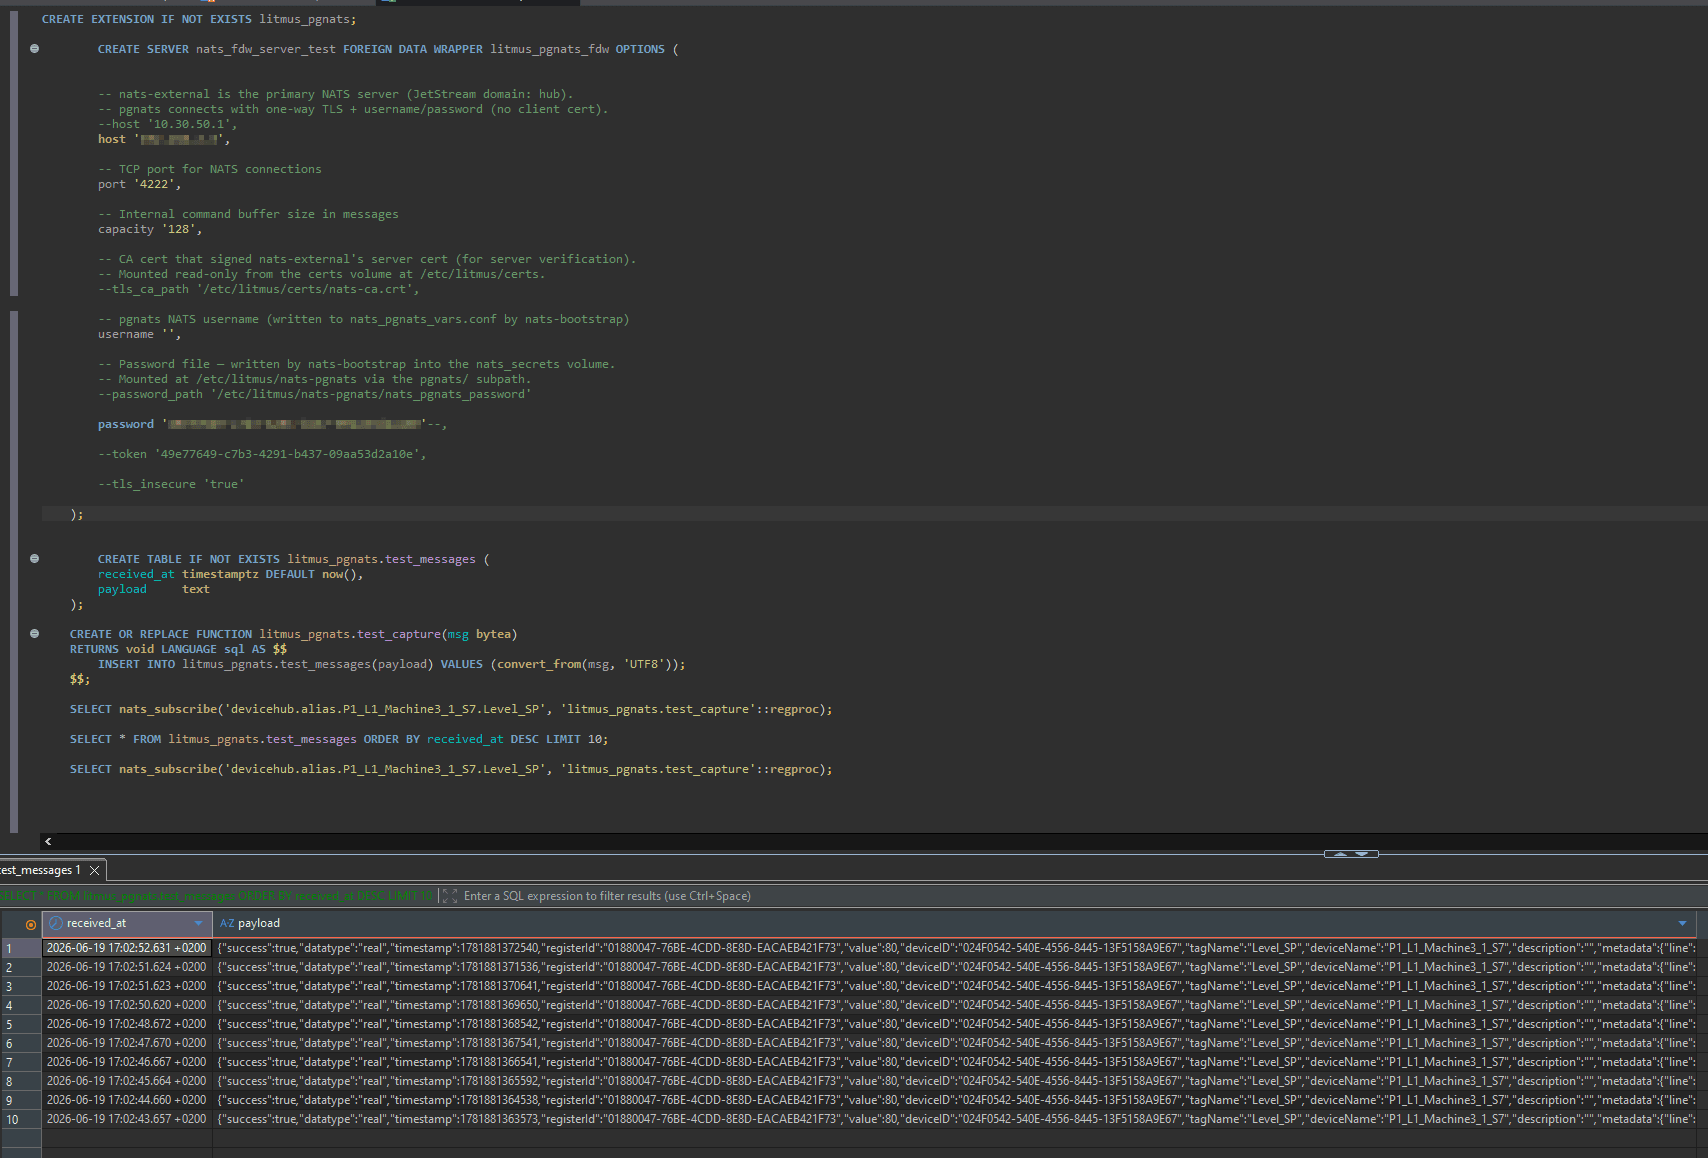
Task: Click the minimize-panel down arrow on divider
Action: point(1362,854)
